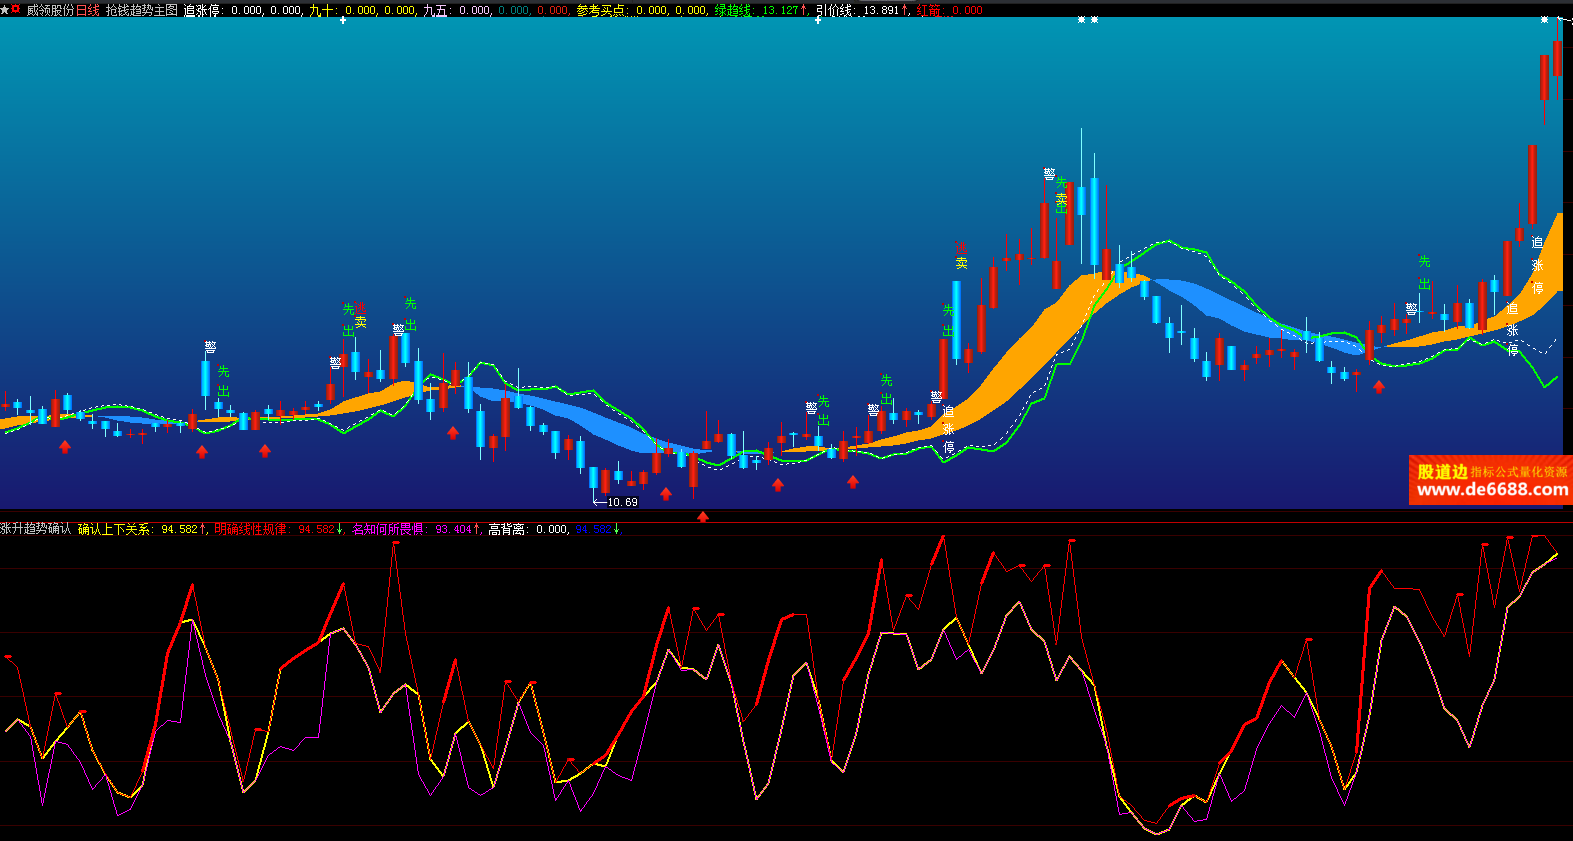
Task: Click the 抢钱趋势主图 indicator name
Action: click(x=141, y=10)
